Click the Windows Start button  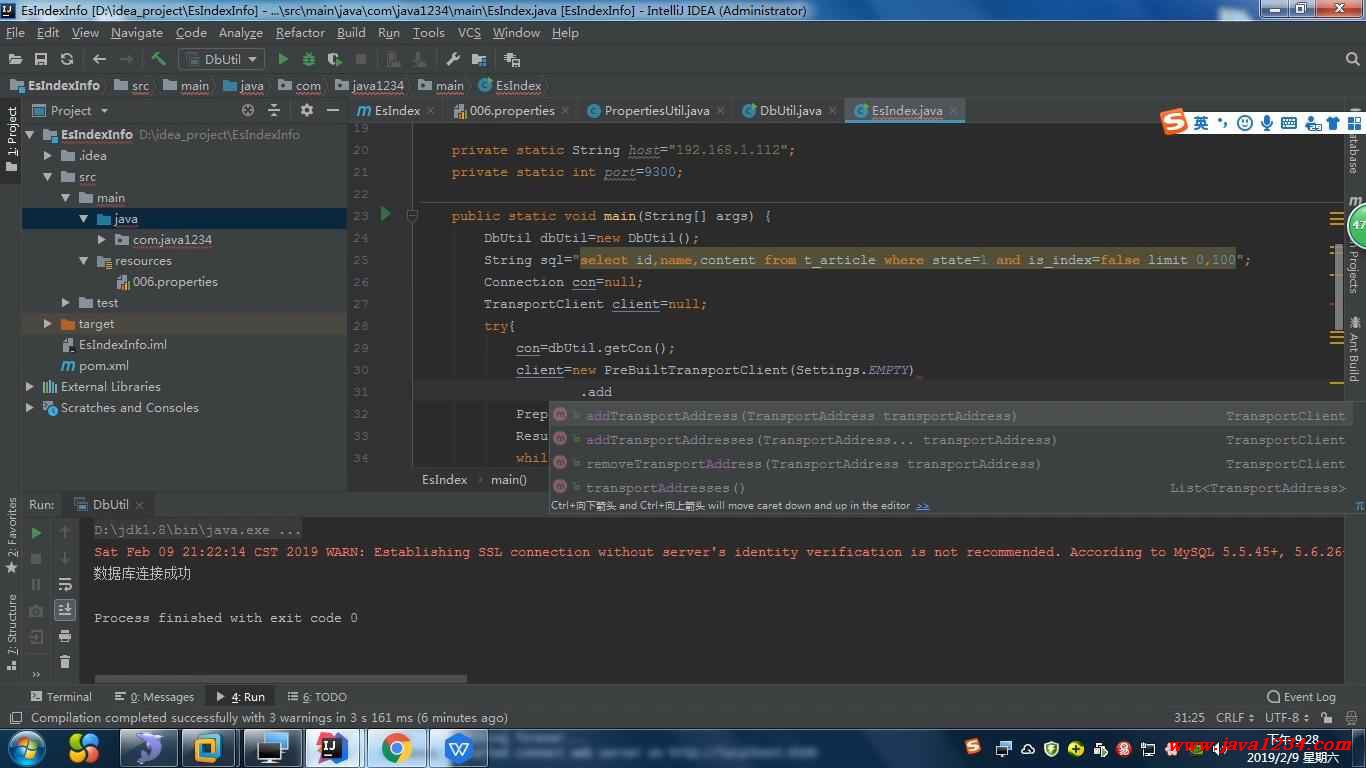27,748
